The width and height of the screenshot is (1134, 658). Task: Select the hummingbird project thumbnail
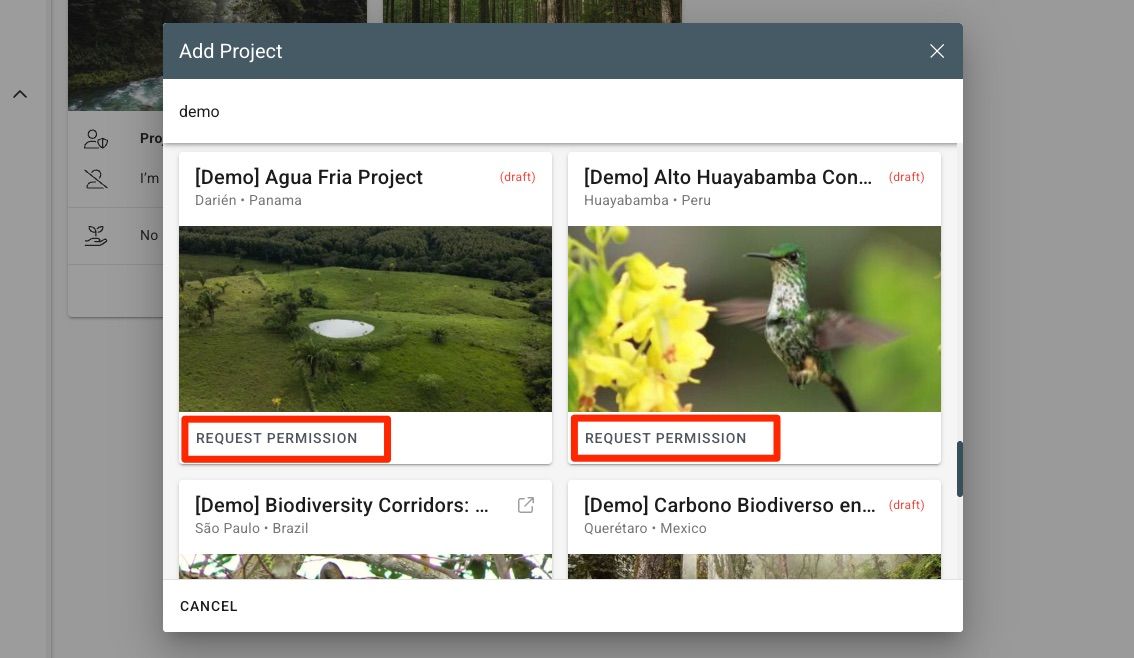click(x=754, y=319)
